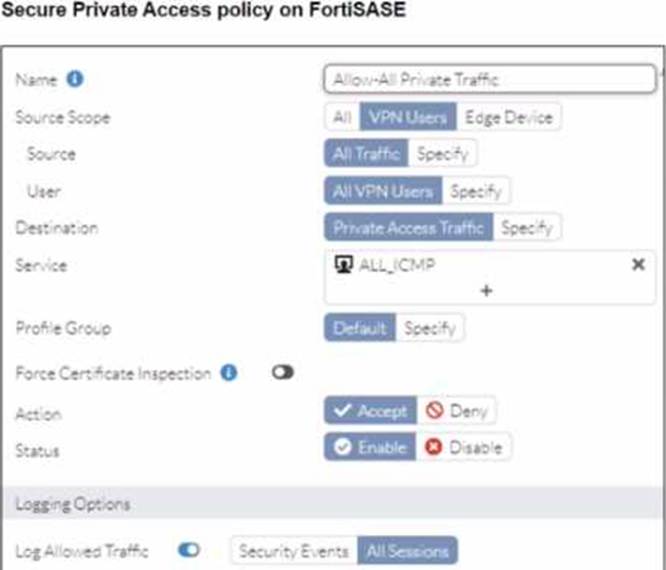The image size is (666, 570).
Task: Select All Sessions logging option
Action: pos(408,550)
